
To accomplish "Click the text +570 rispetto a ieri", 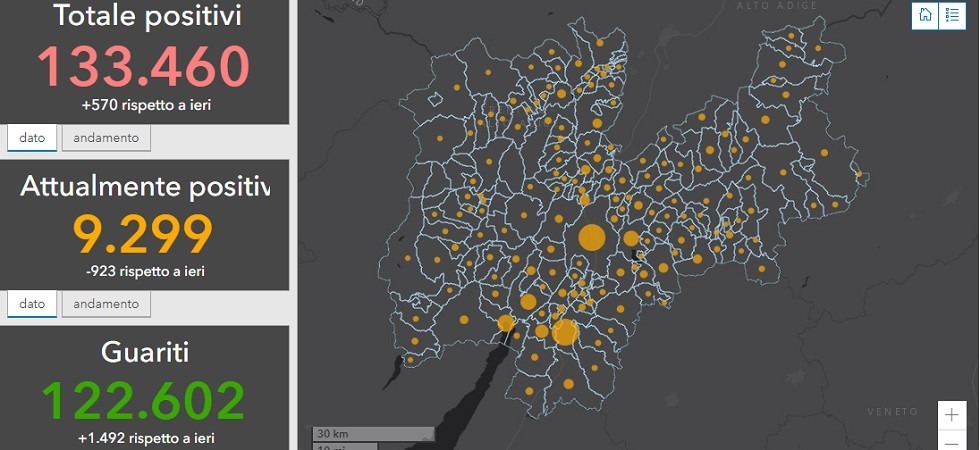I will click(146, 105).
